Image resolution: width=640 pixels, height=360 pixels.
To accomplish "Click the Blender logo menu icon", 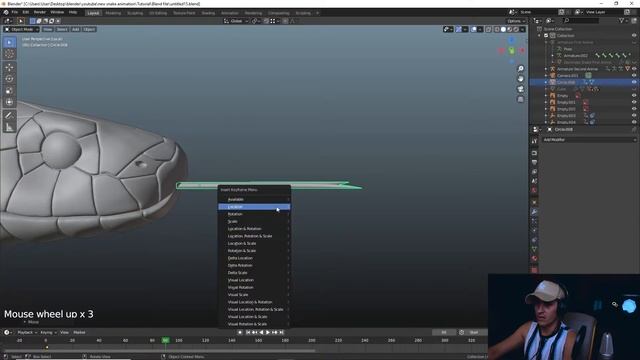I will tap(6, 12).
